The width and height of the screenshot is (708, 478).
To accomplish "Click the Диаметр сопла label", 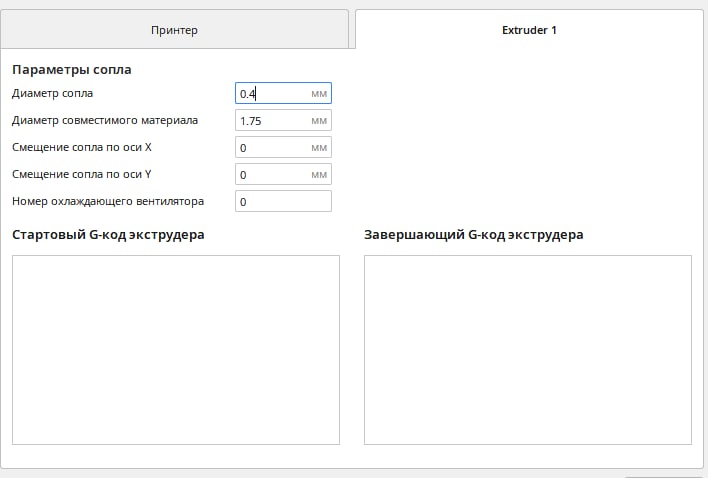I will pyautogui.click(x=52, y=93).
